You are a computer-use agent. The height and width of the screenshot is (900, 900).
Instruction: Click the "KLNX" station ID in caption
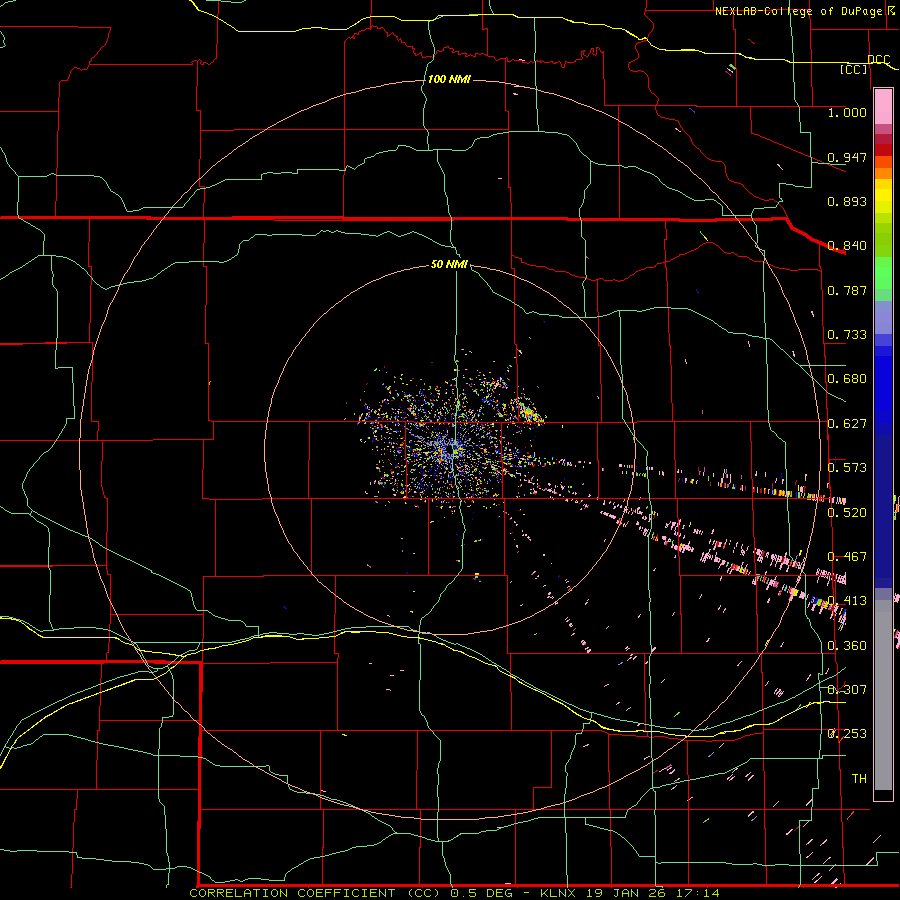point(559,893)
